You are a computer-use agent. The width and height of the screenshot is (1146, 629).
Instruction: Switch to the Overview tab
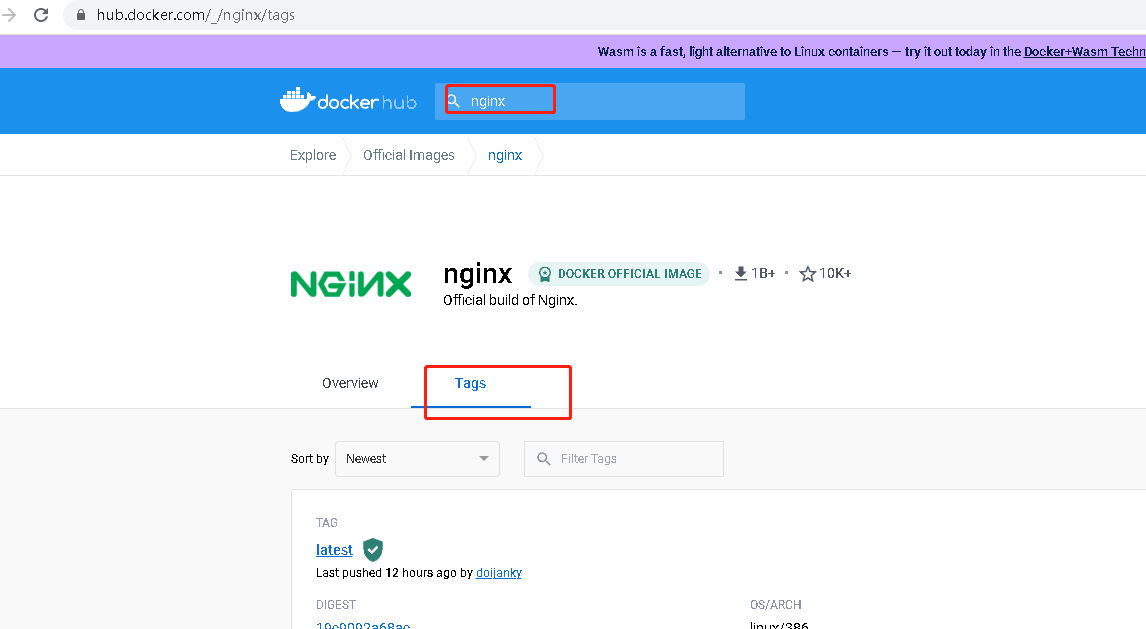350,384
